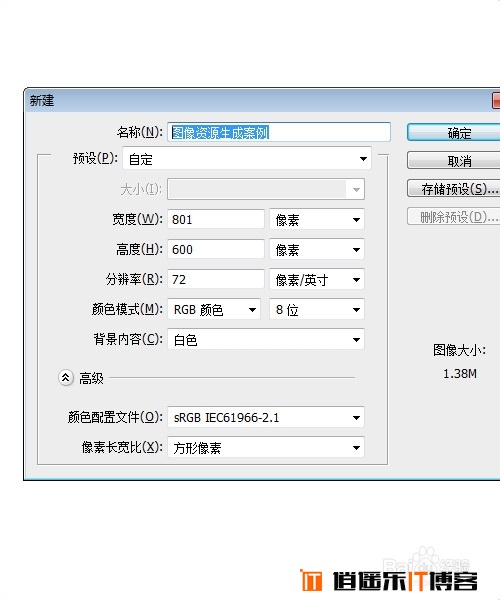Open the 预设 dropdown showing 自定
The height and width of the screenshot is (600, 500).
pos(247,158)
